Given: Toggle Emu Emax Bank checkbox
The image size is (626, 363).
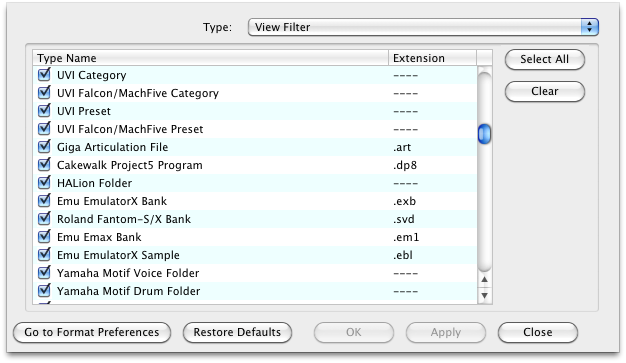Looking at the screenshot, I should [44, 236].
